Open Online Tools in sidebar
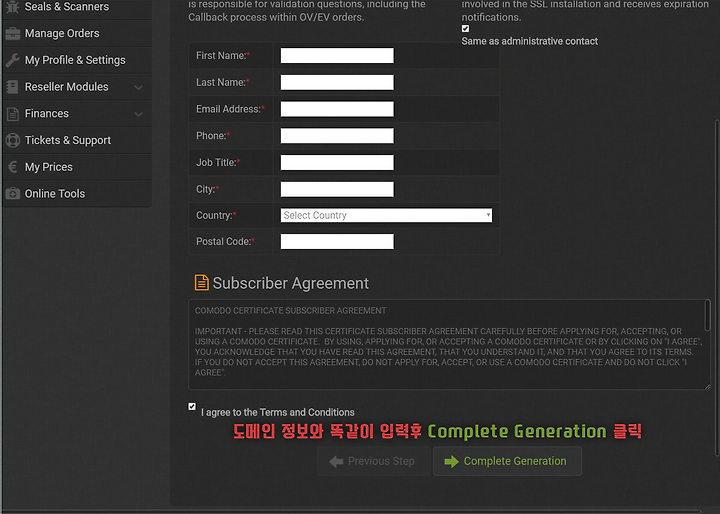The width and height of the screenshot is (720, 514). (77, 193)
